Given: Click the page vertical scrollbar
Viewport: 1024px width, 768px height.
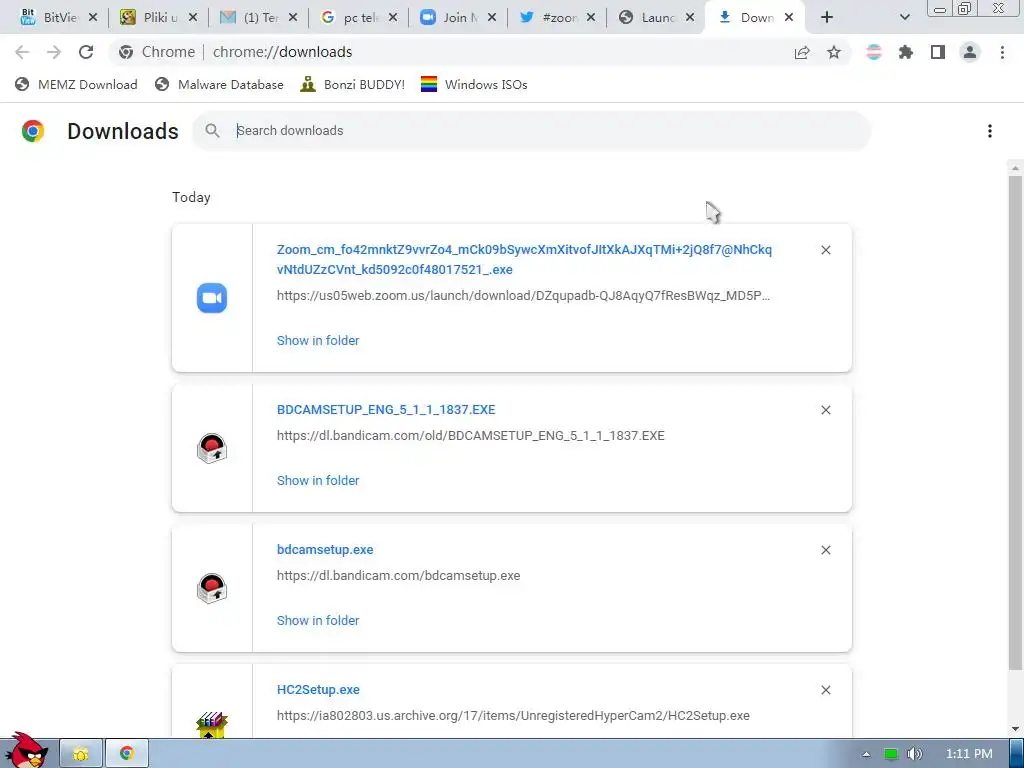Looking at the screenshot, I should (1015, 422).
